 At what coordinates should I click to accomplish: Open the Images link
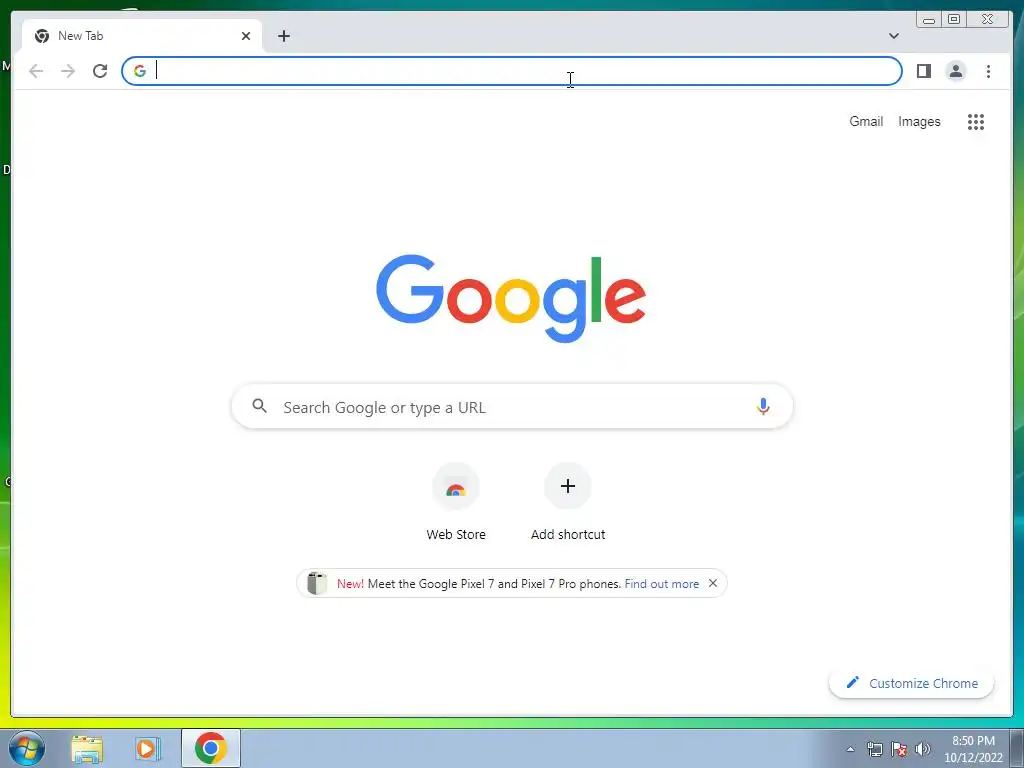[919, 121]
